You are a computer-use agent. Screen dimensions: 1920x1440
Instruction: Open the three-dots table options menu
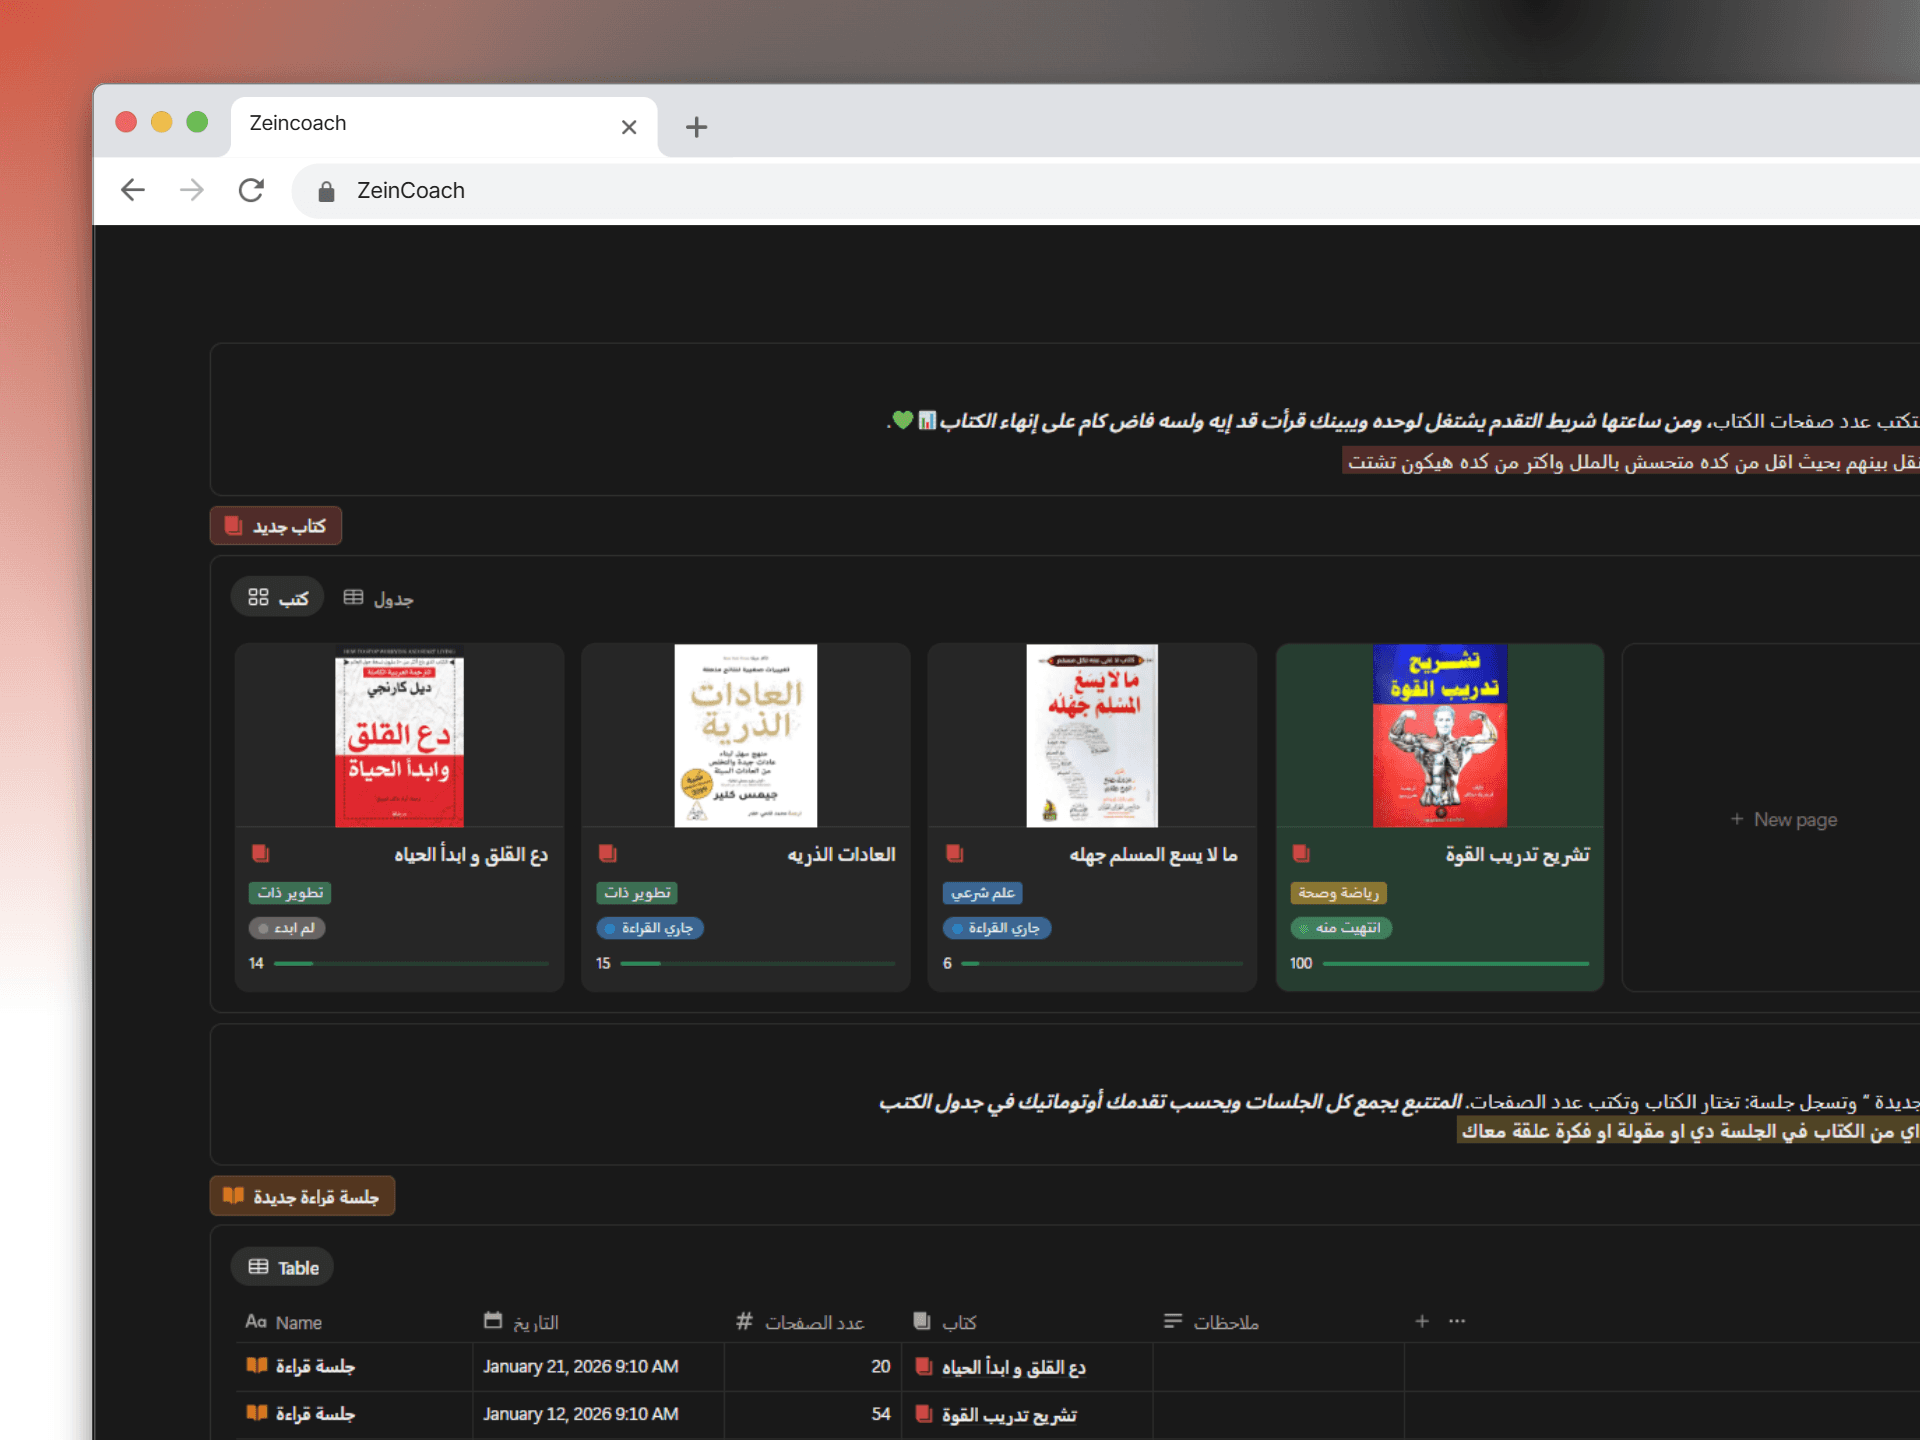(1457, 1321)
